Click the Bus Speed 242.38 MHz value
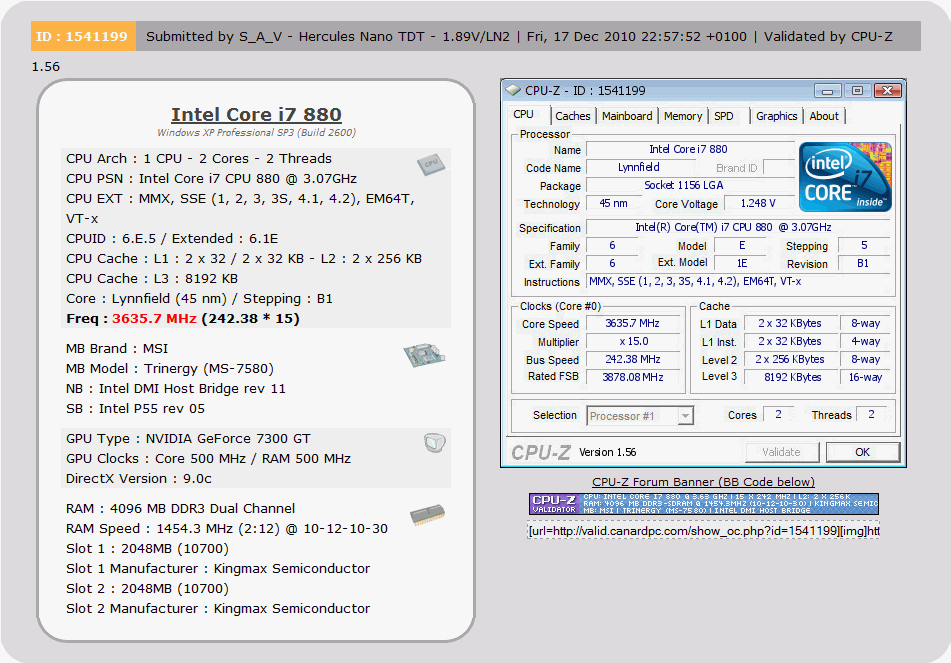Image resolution: width=951 pixels, height=663 pixels. pyautogui.click(x=632, y=359)
